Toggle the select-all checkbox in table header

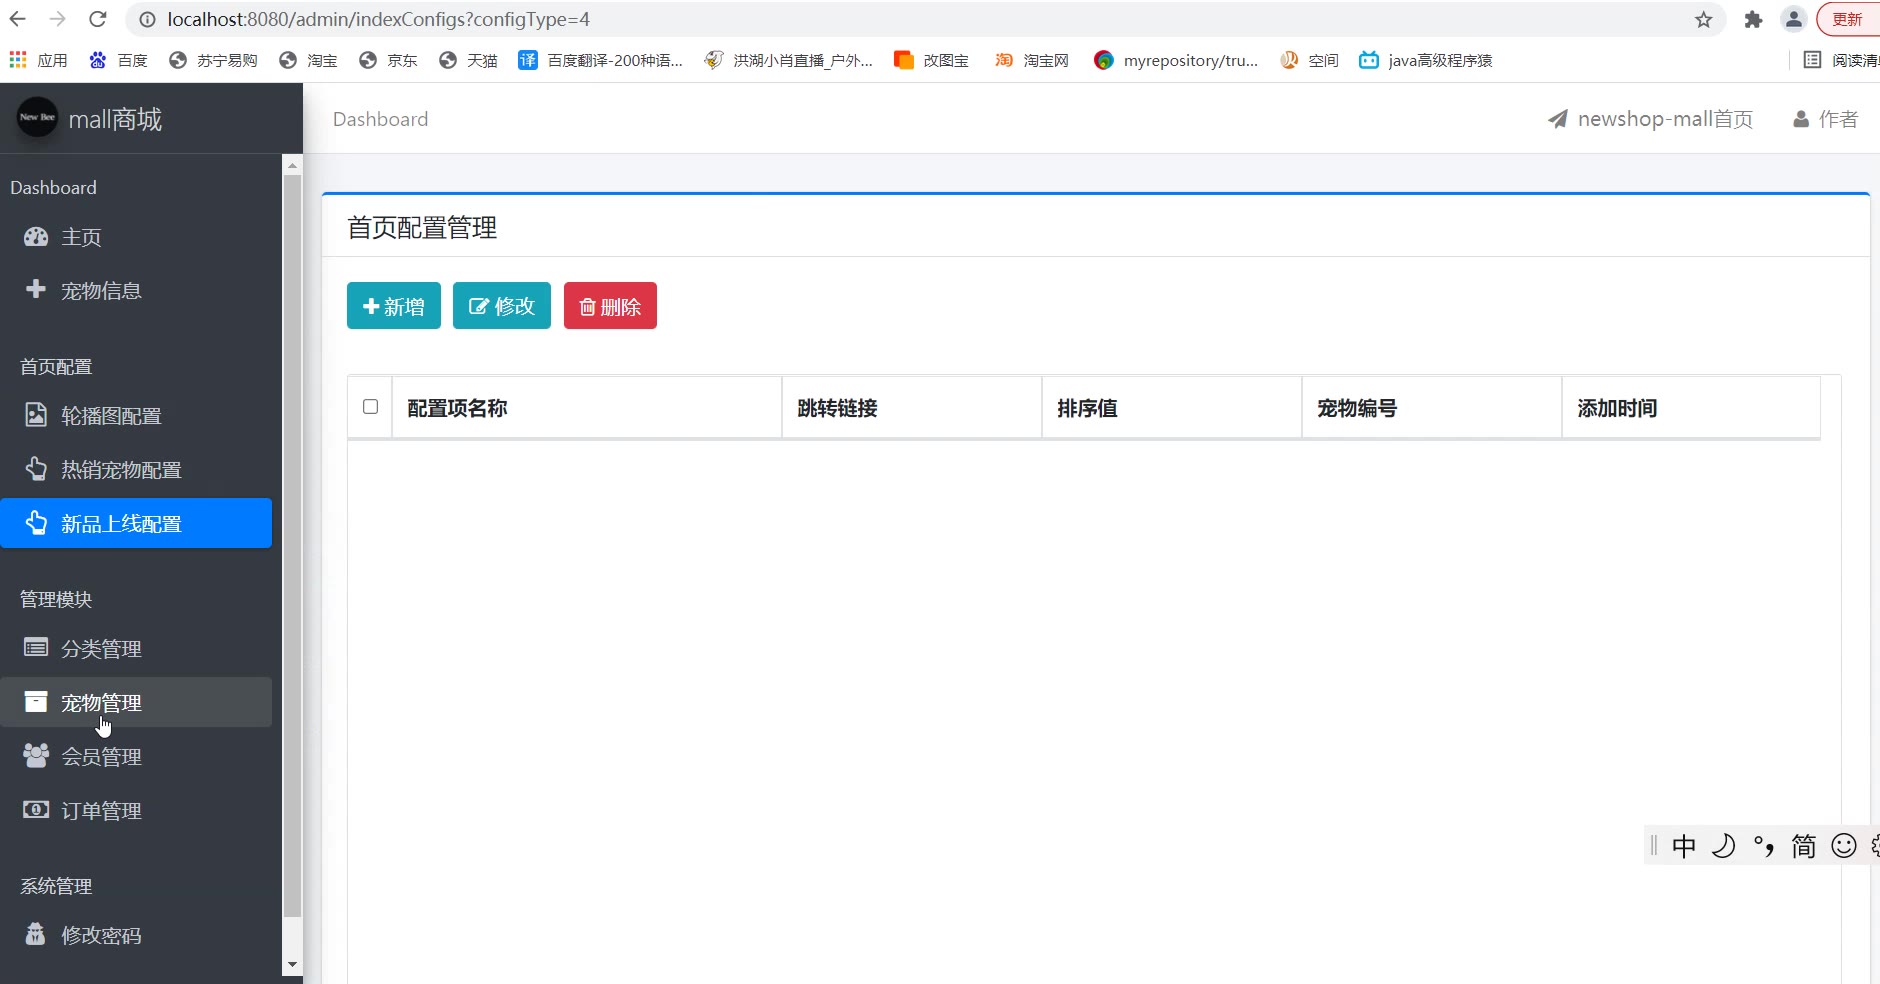coord(370,406)
